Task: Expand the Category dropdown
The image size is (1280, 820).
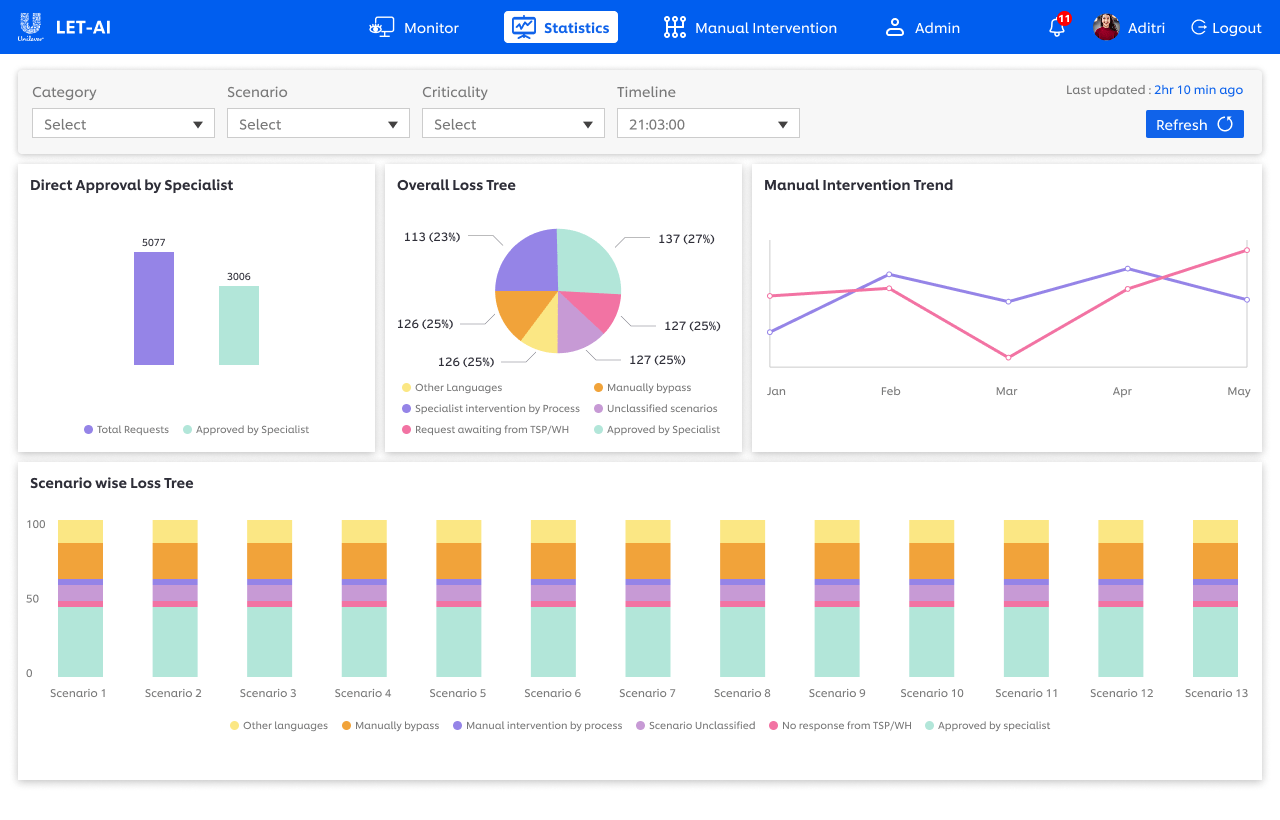Action: (123, 124)
